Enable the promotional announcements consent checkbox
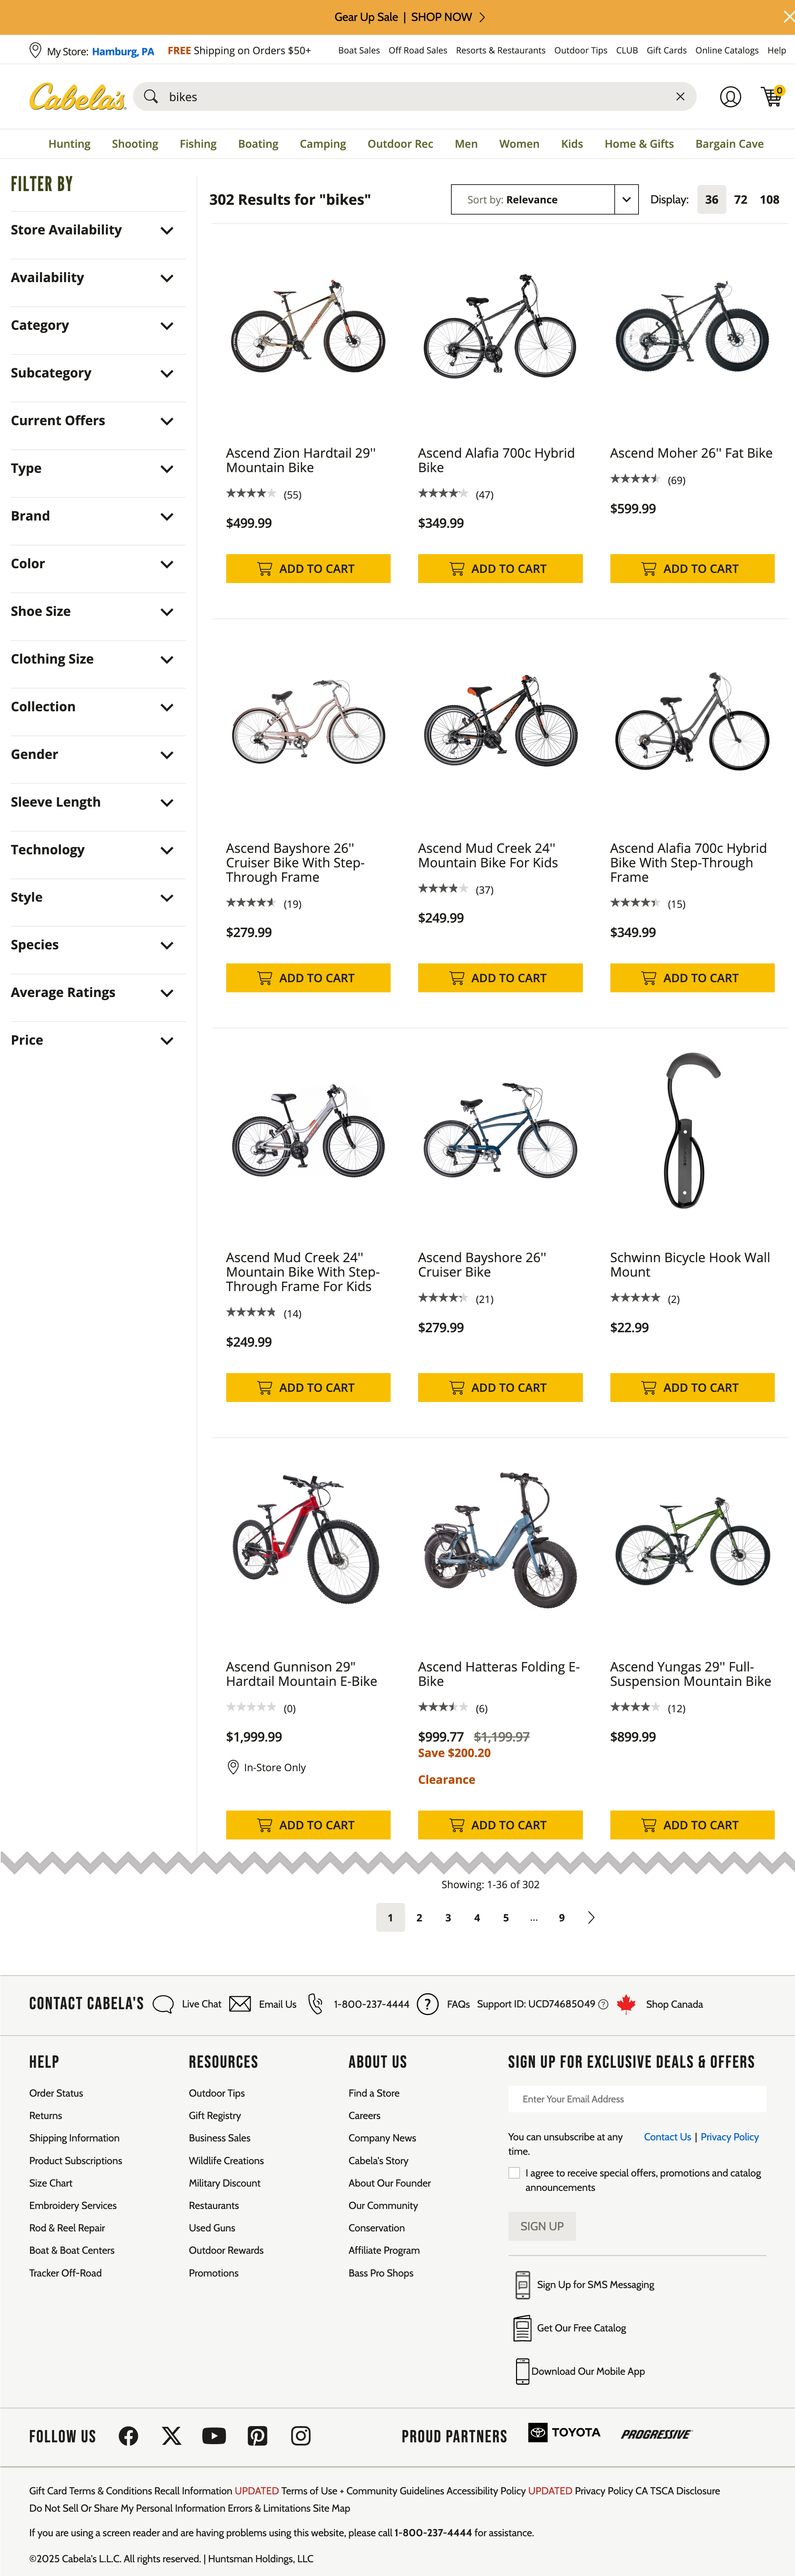795x2576 pixels. (514, 2172)
